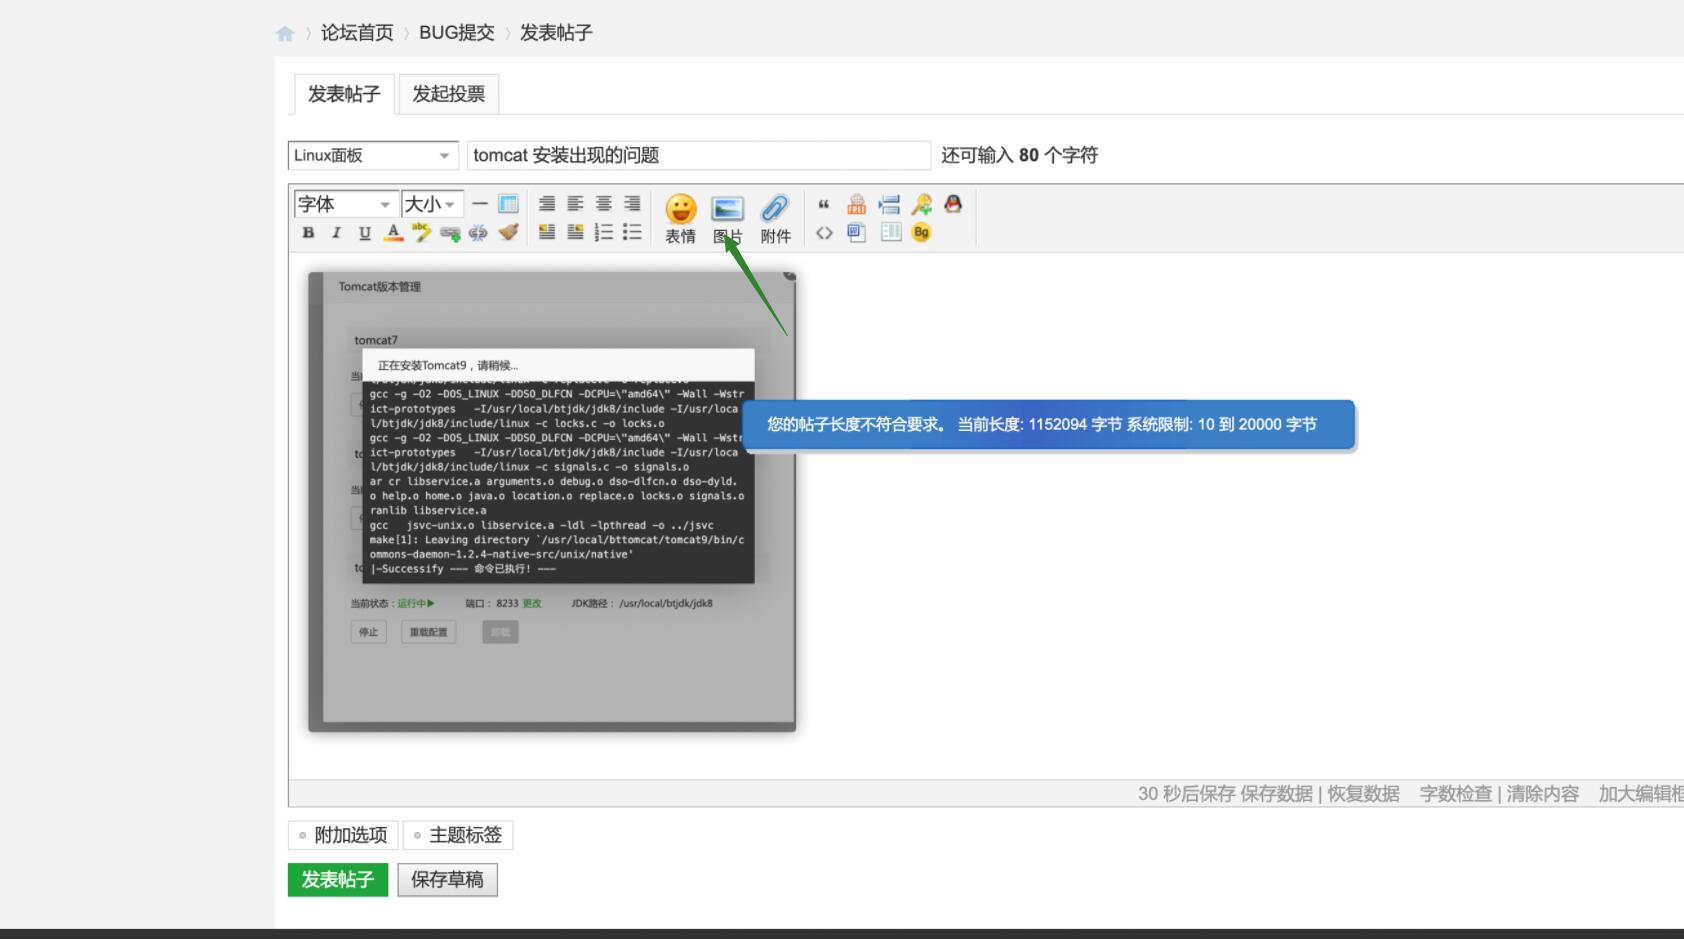Screen dimensions: 1684x939
Task: Float the image to the left
Action: pyautogui.click(x=547, y=233)
